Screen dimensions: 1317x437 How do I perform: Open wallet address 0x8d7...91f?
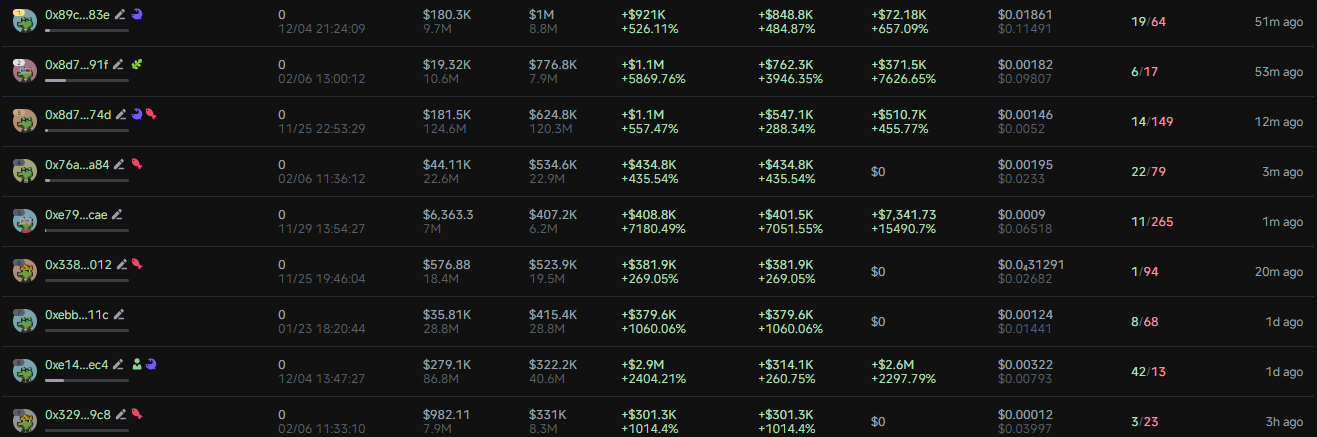76,64
